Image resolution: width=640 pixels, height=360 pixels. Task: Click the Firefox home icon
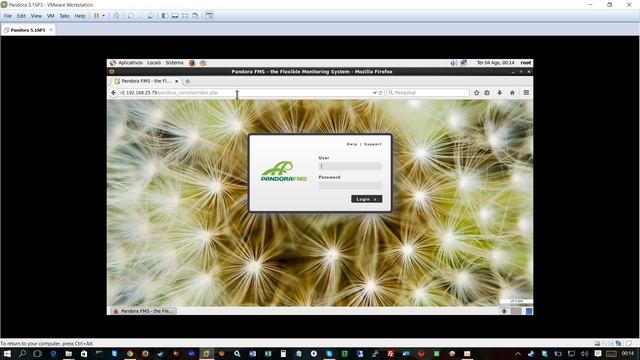512,93
